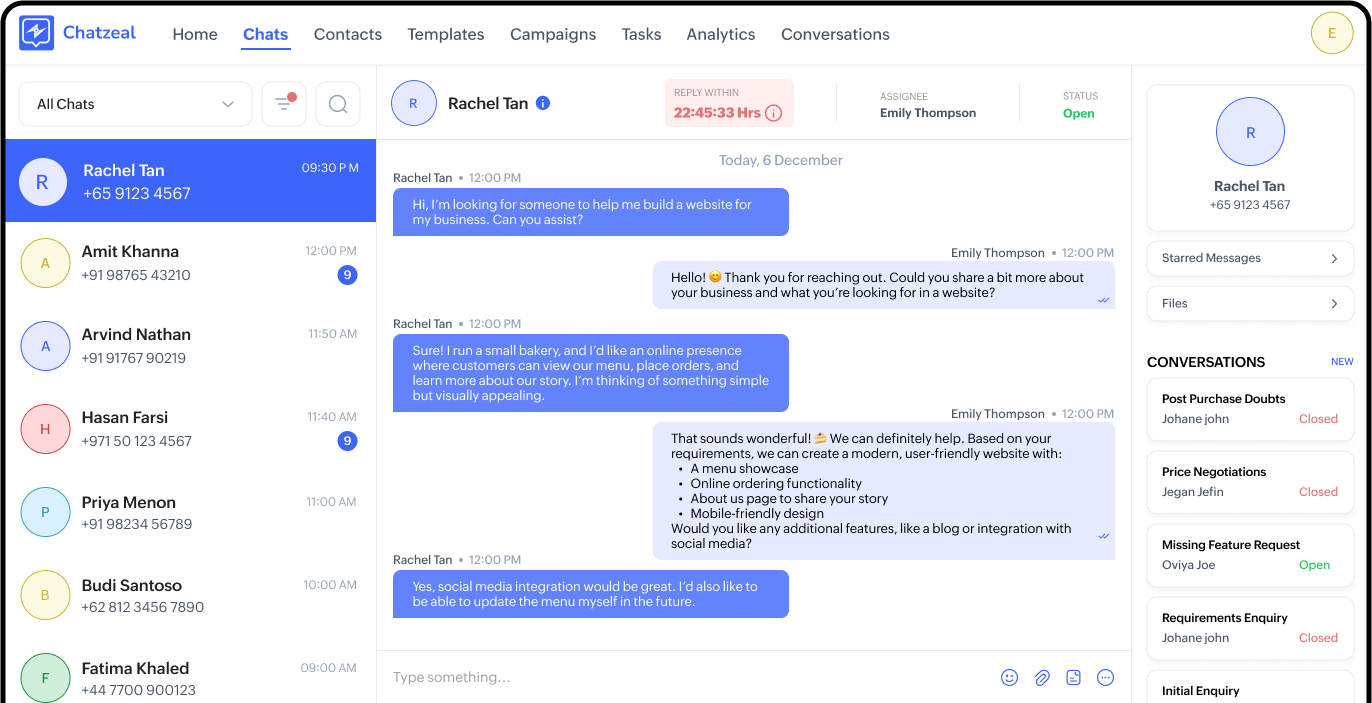This screenshot has height=703, width=1372.
Task: Open Amit Khanna chat
Action: point(191,263)
